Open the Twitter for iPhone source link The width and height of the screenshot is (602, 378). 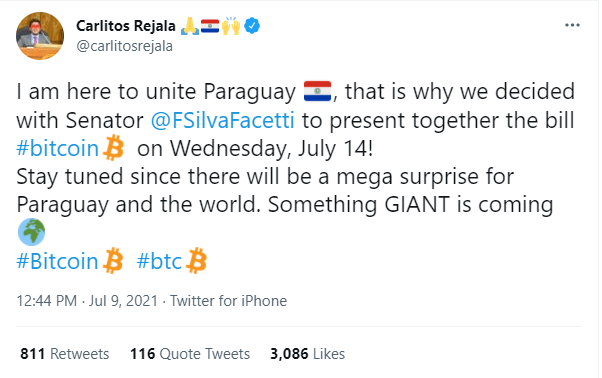[x=228, y=301]
